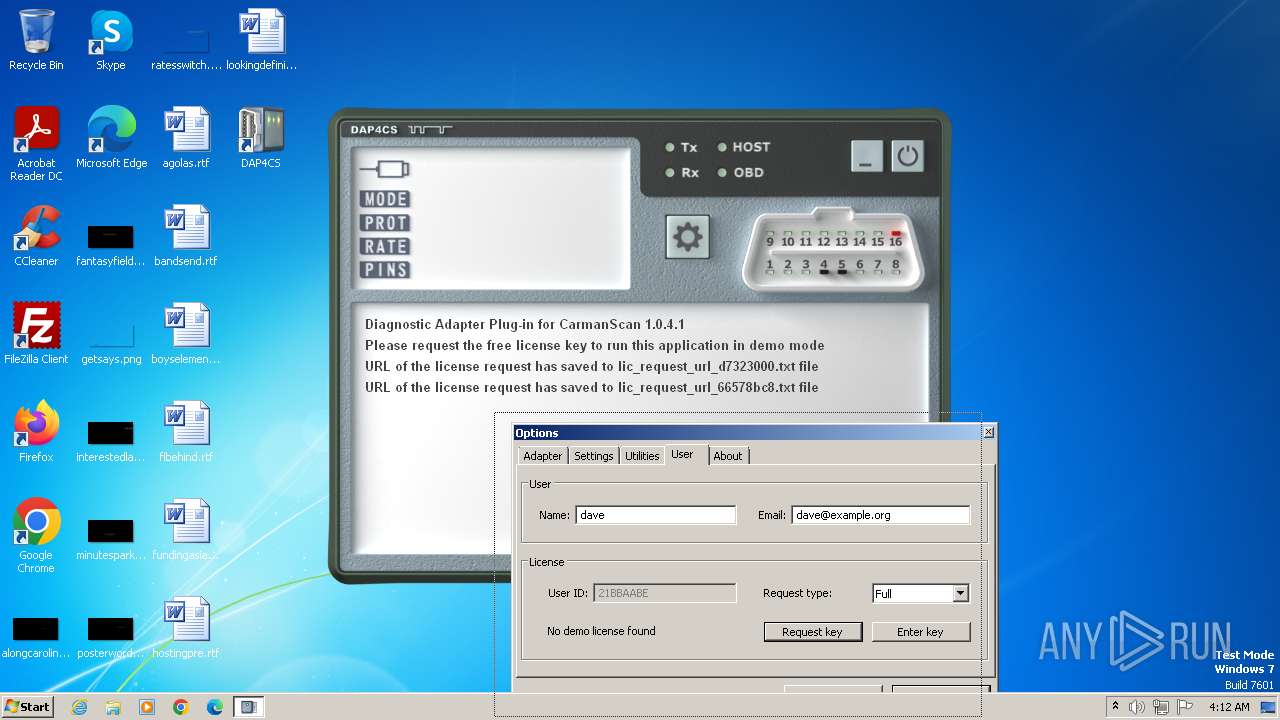Click OBD connector pin 16
The width and height of the screenshot is (1280, 720).
[895, 240]
